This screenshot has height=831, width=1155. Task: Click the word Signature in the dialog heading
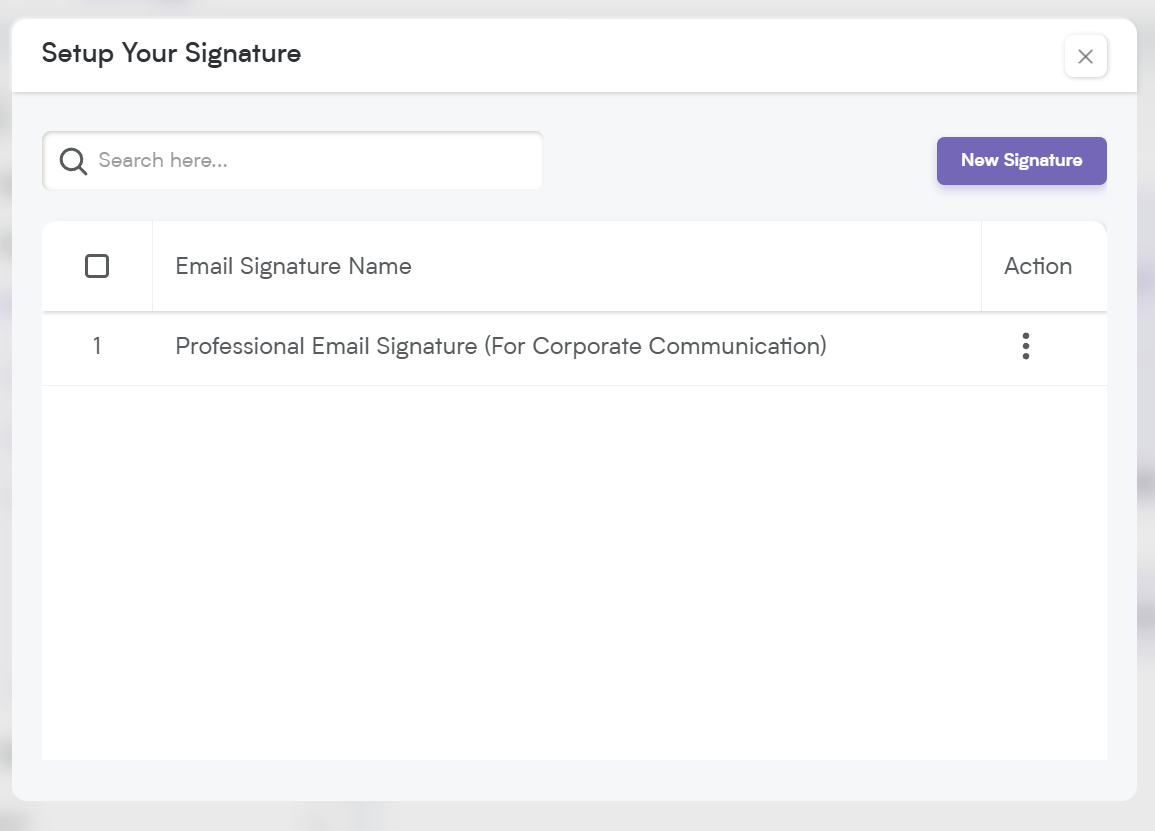tap(242, 55)
